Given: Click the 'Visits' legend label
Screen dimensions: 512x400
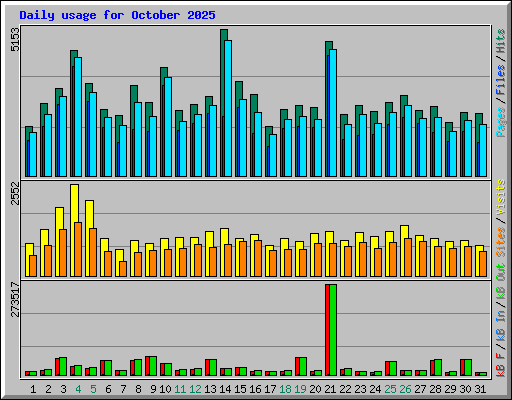Looking at the screenshot, I should pyautogui.click(x=501, y=197).
